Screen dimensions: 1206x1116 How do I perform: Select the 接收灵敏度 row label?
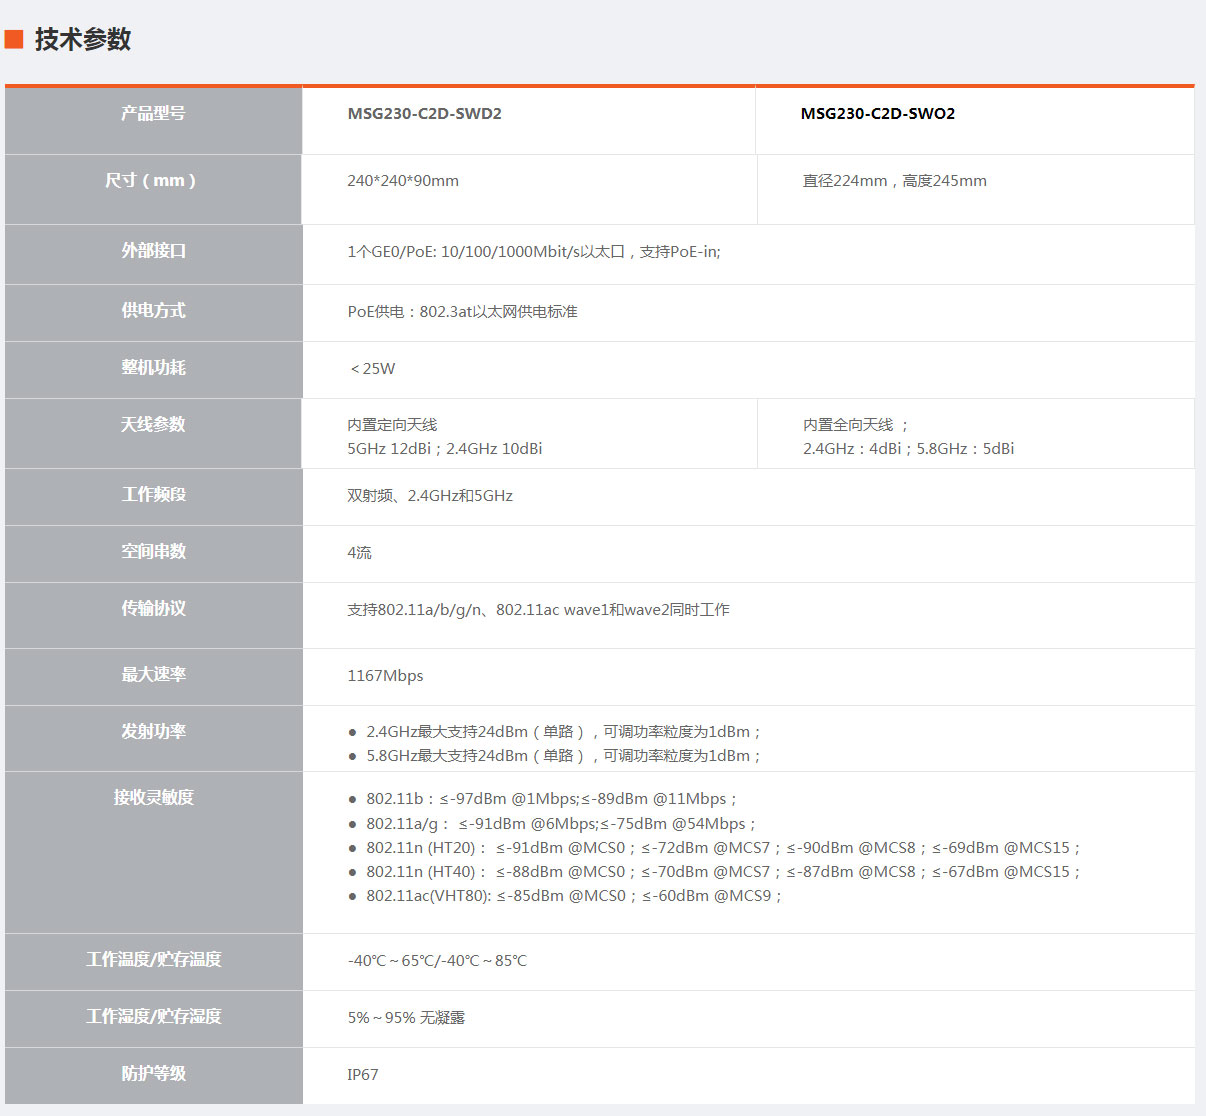pyautogui.click(x=153, y=798)
